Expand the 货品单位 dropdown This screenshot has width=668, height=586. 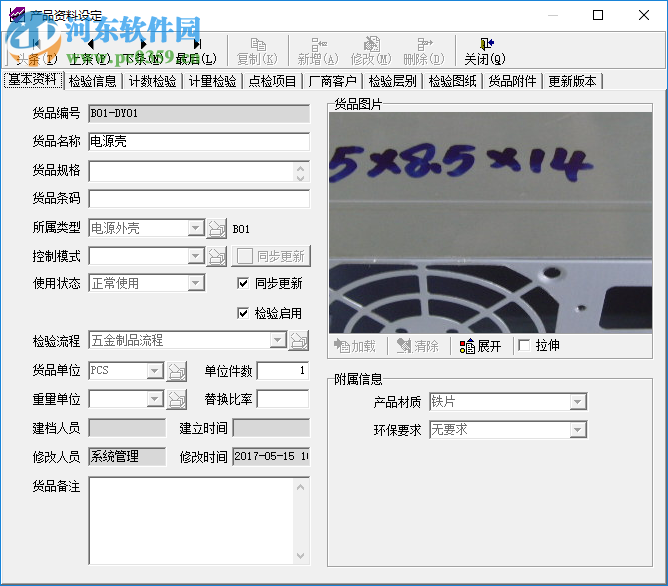click(x=155, y=371)
